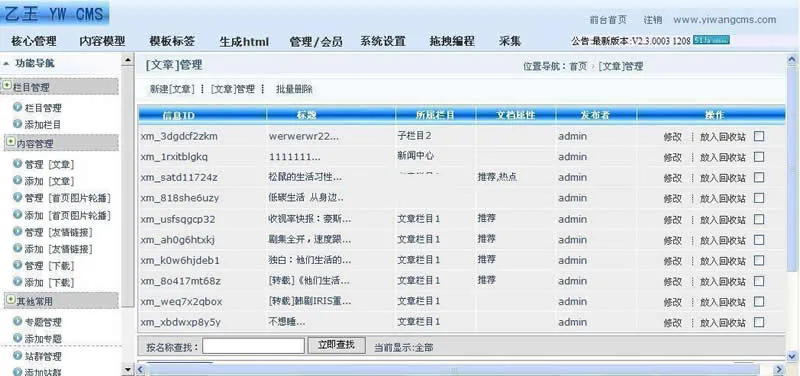Click 推荐,热点 attribute cell
Screen dimensions: 800x376
[497, 177]
